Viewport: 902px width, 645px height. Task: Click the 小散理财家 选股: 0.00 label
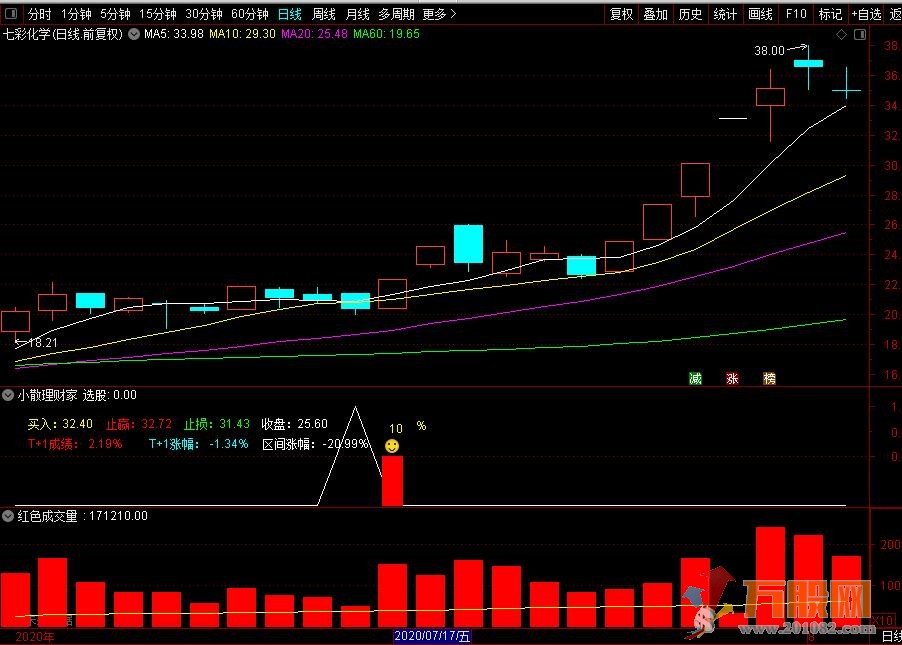point(77,395)
